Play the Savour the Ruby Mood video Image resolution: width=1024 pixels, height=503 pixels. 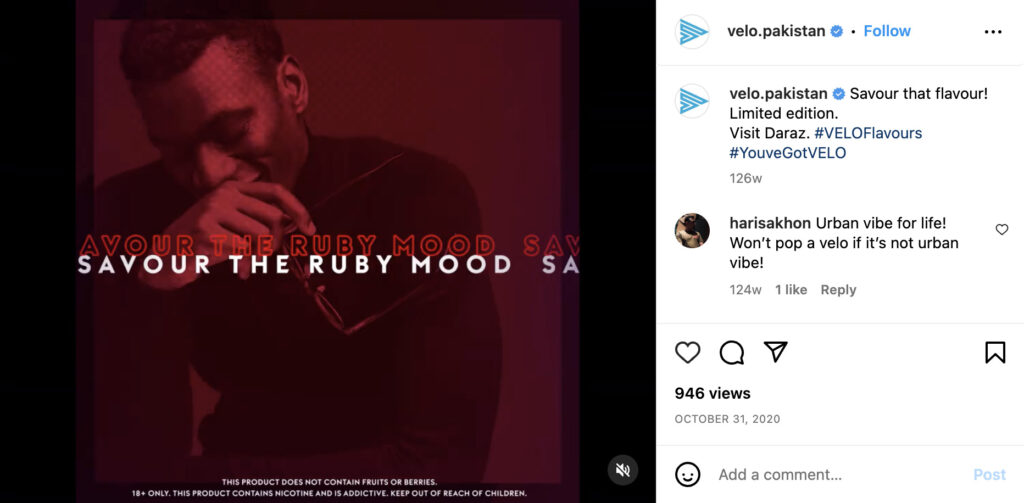[327, 252]
